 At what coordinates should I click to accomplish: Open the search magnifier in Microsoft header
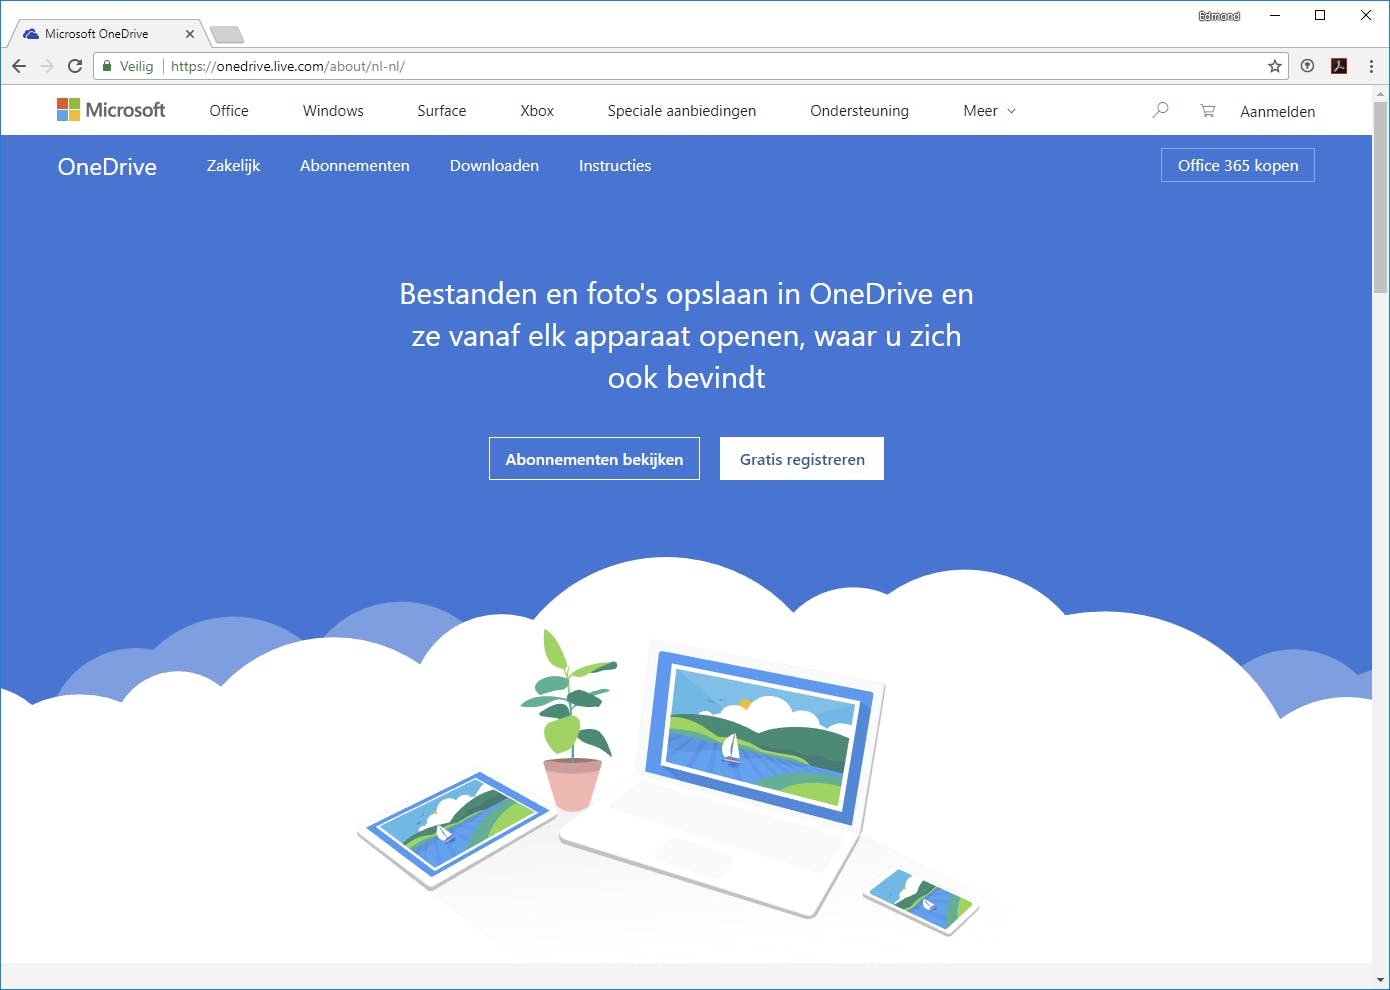pos(1160,110)
